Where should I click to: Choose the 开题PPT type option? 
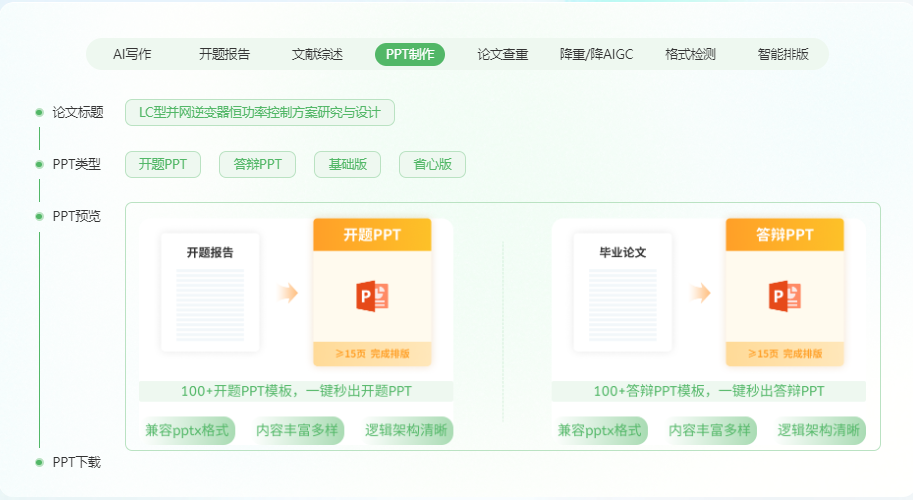[163, 165]
